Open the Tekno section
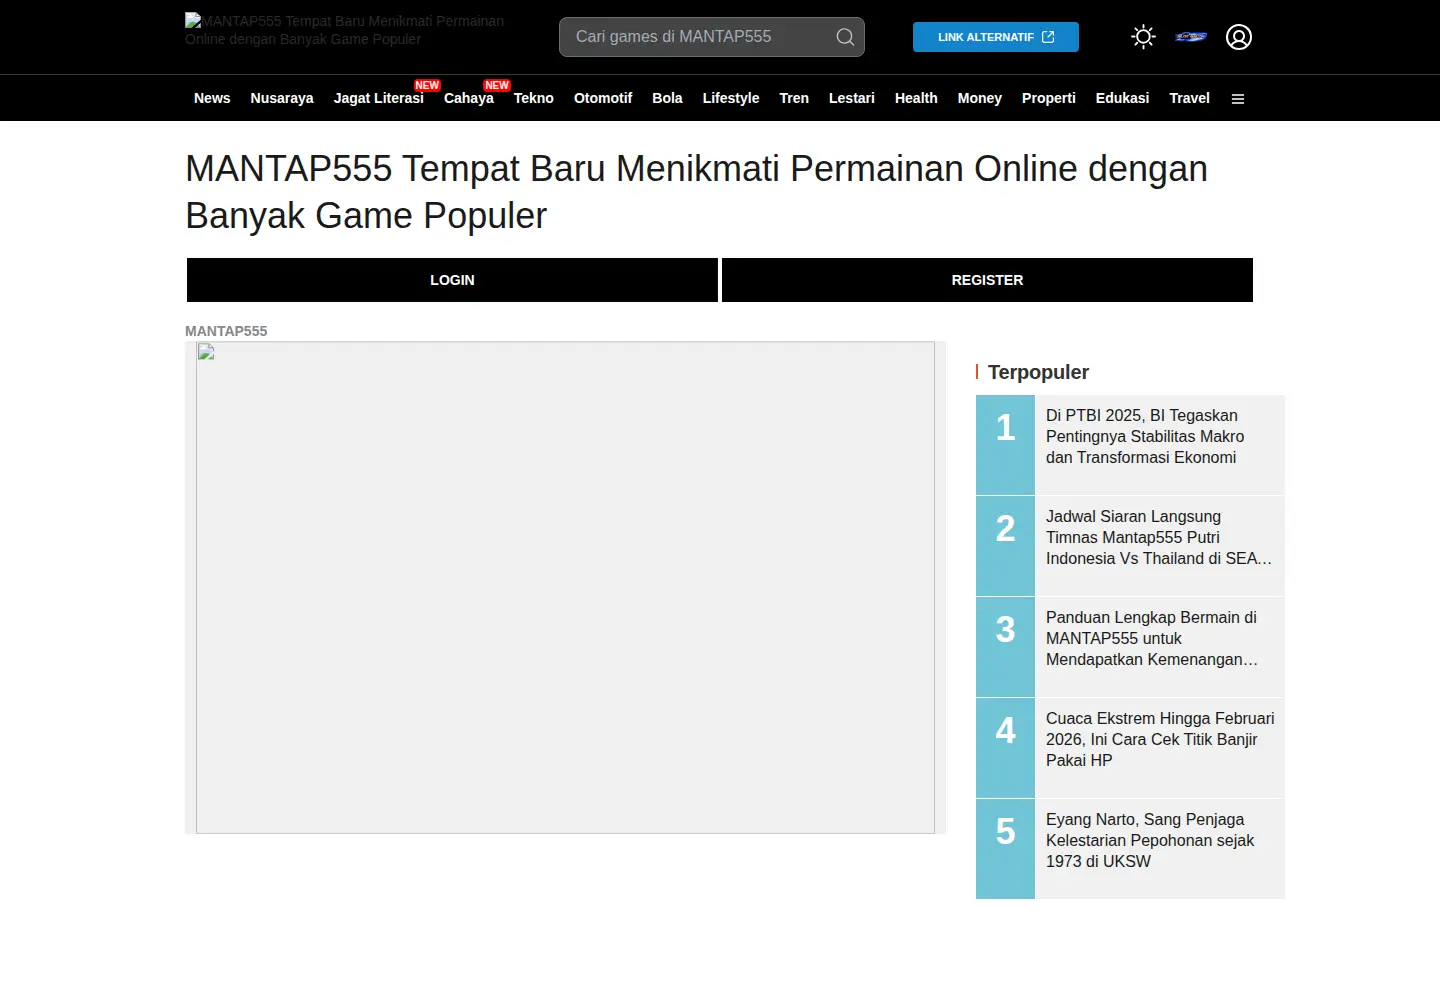This screenshot has height=1000, width=1440. (534, 98)
